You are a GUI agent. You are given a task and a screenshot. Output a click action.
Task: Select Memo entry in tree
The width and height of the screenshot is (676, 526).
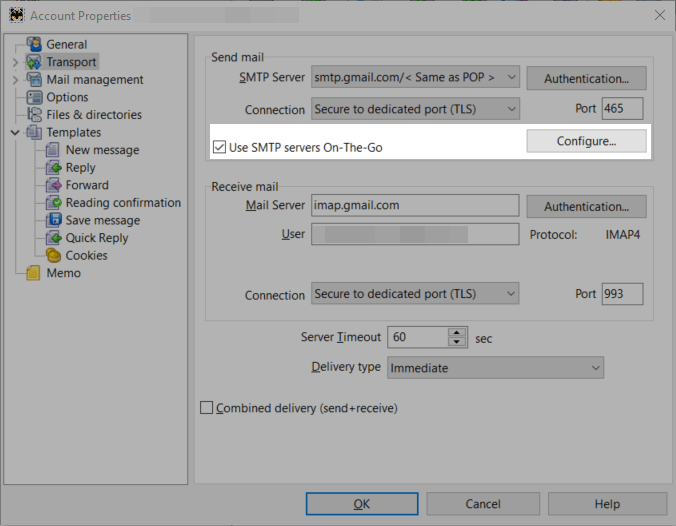click(64, 273)
